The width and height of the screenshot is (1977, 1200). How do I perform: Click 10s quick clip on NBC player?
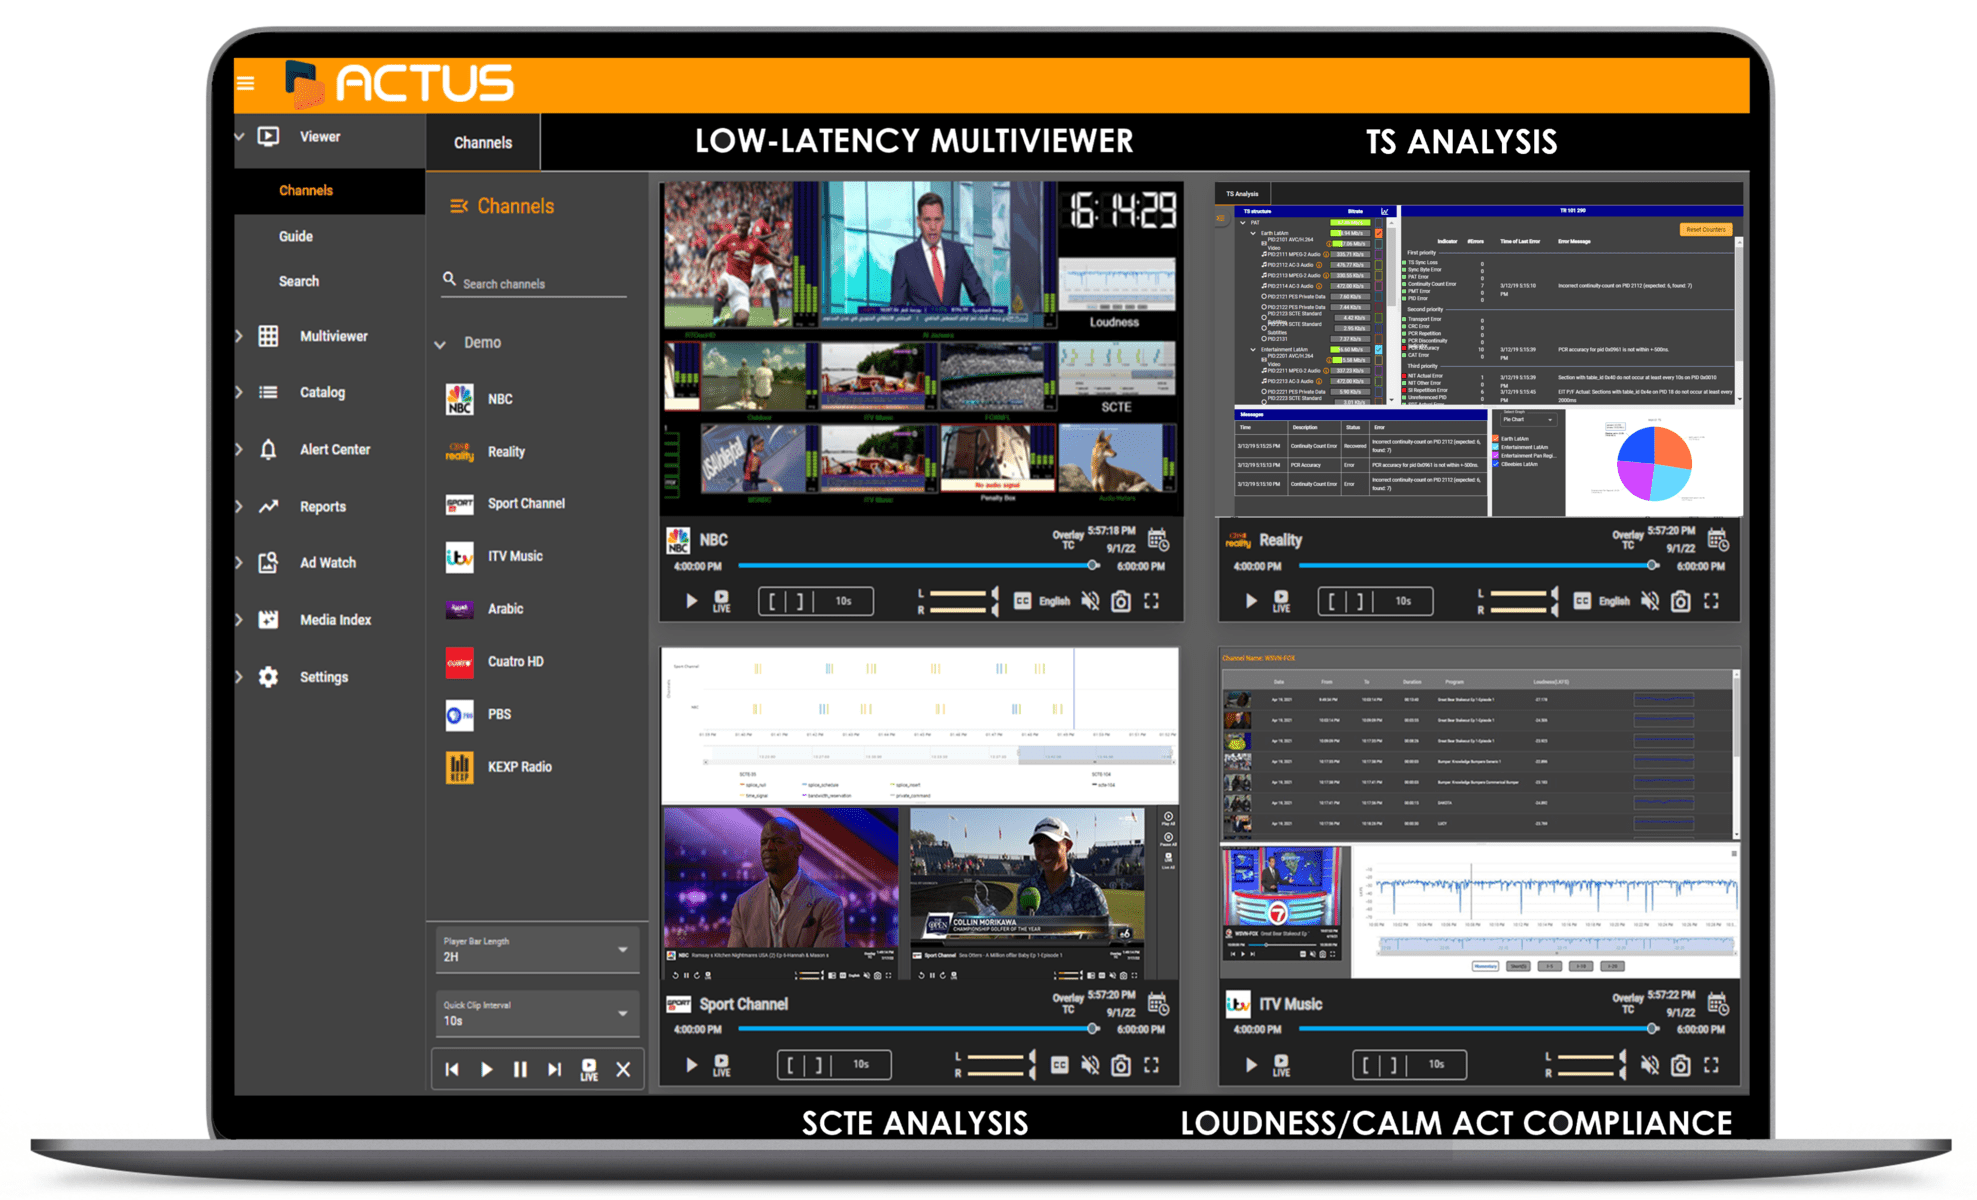[x=843, y=601]
